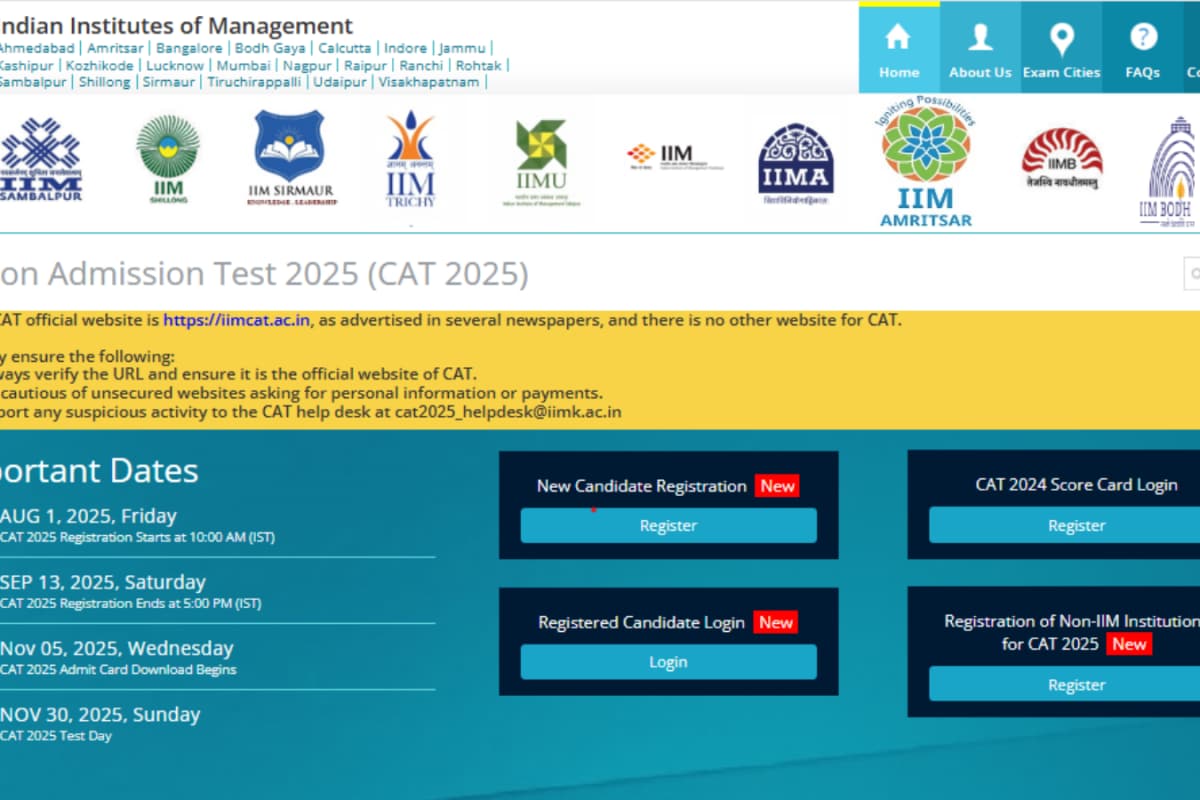1200x800 pixels.
Task: Click the CAT 2025 Test Day text
Action: coord(56,736)
